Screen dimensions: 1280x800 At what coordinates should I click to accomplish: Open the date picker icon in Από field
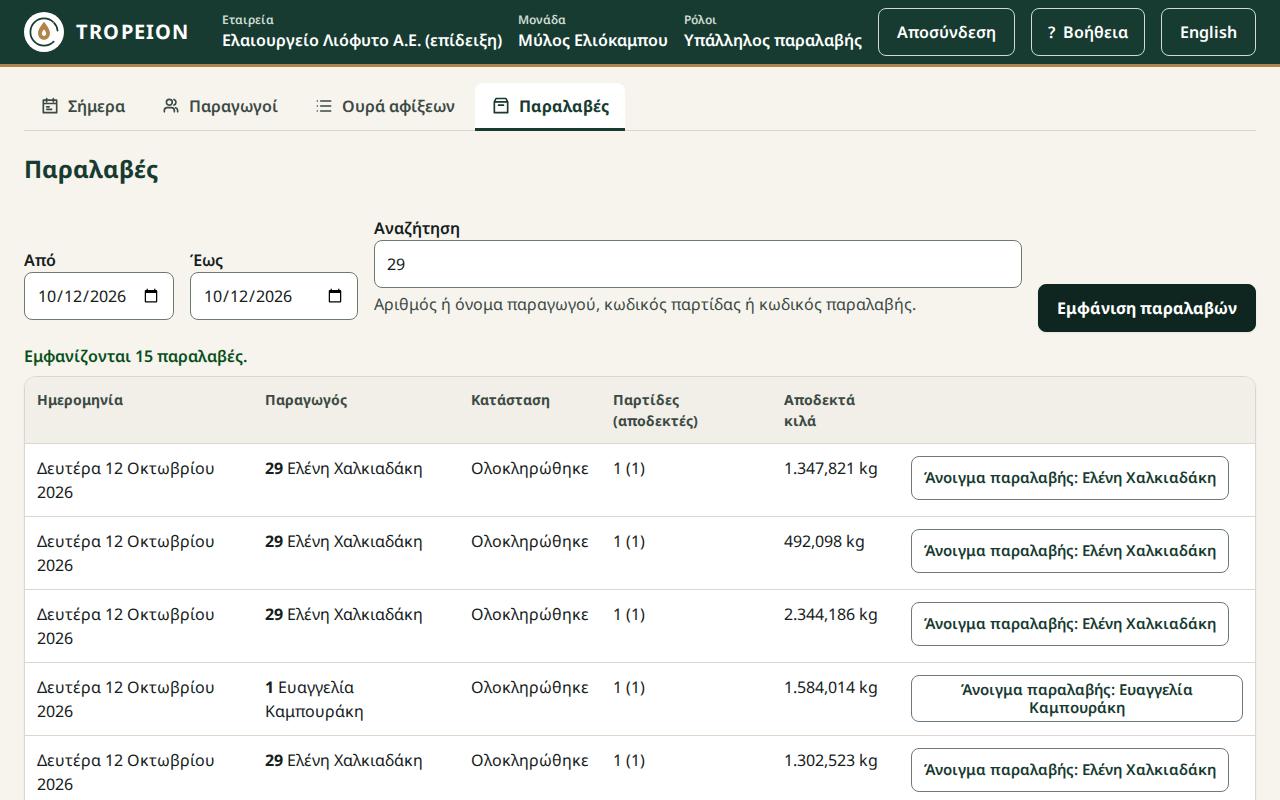(151, 296)
